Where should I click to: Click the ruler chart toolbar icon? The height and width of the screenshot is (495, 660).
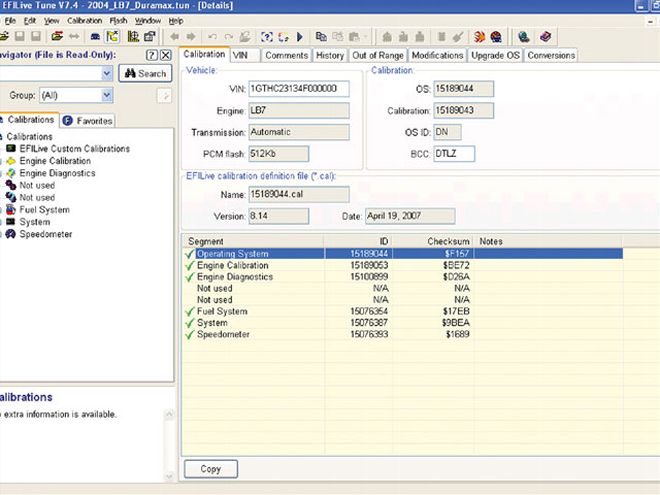133,37
